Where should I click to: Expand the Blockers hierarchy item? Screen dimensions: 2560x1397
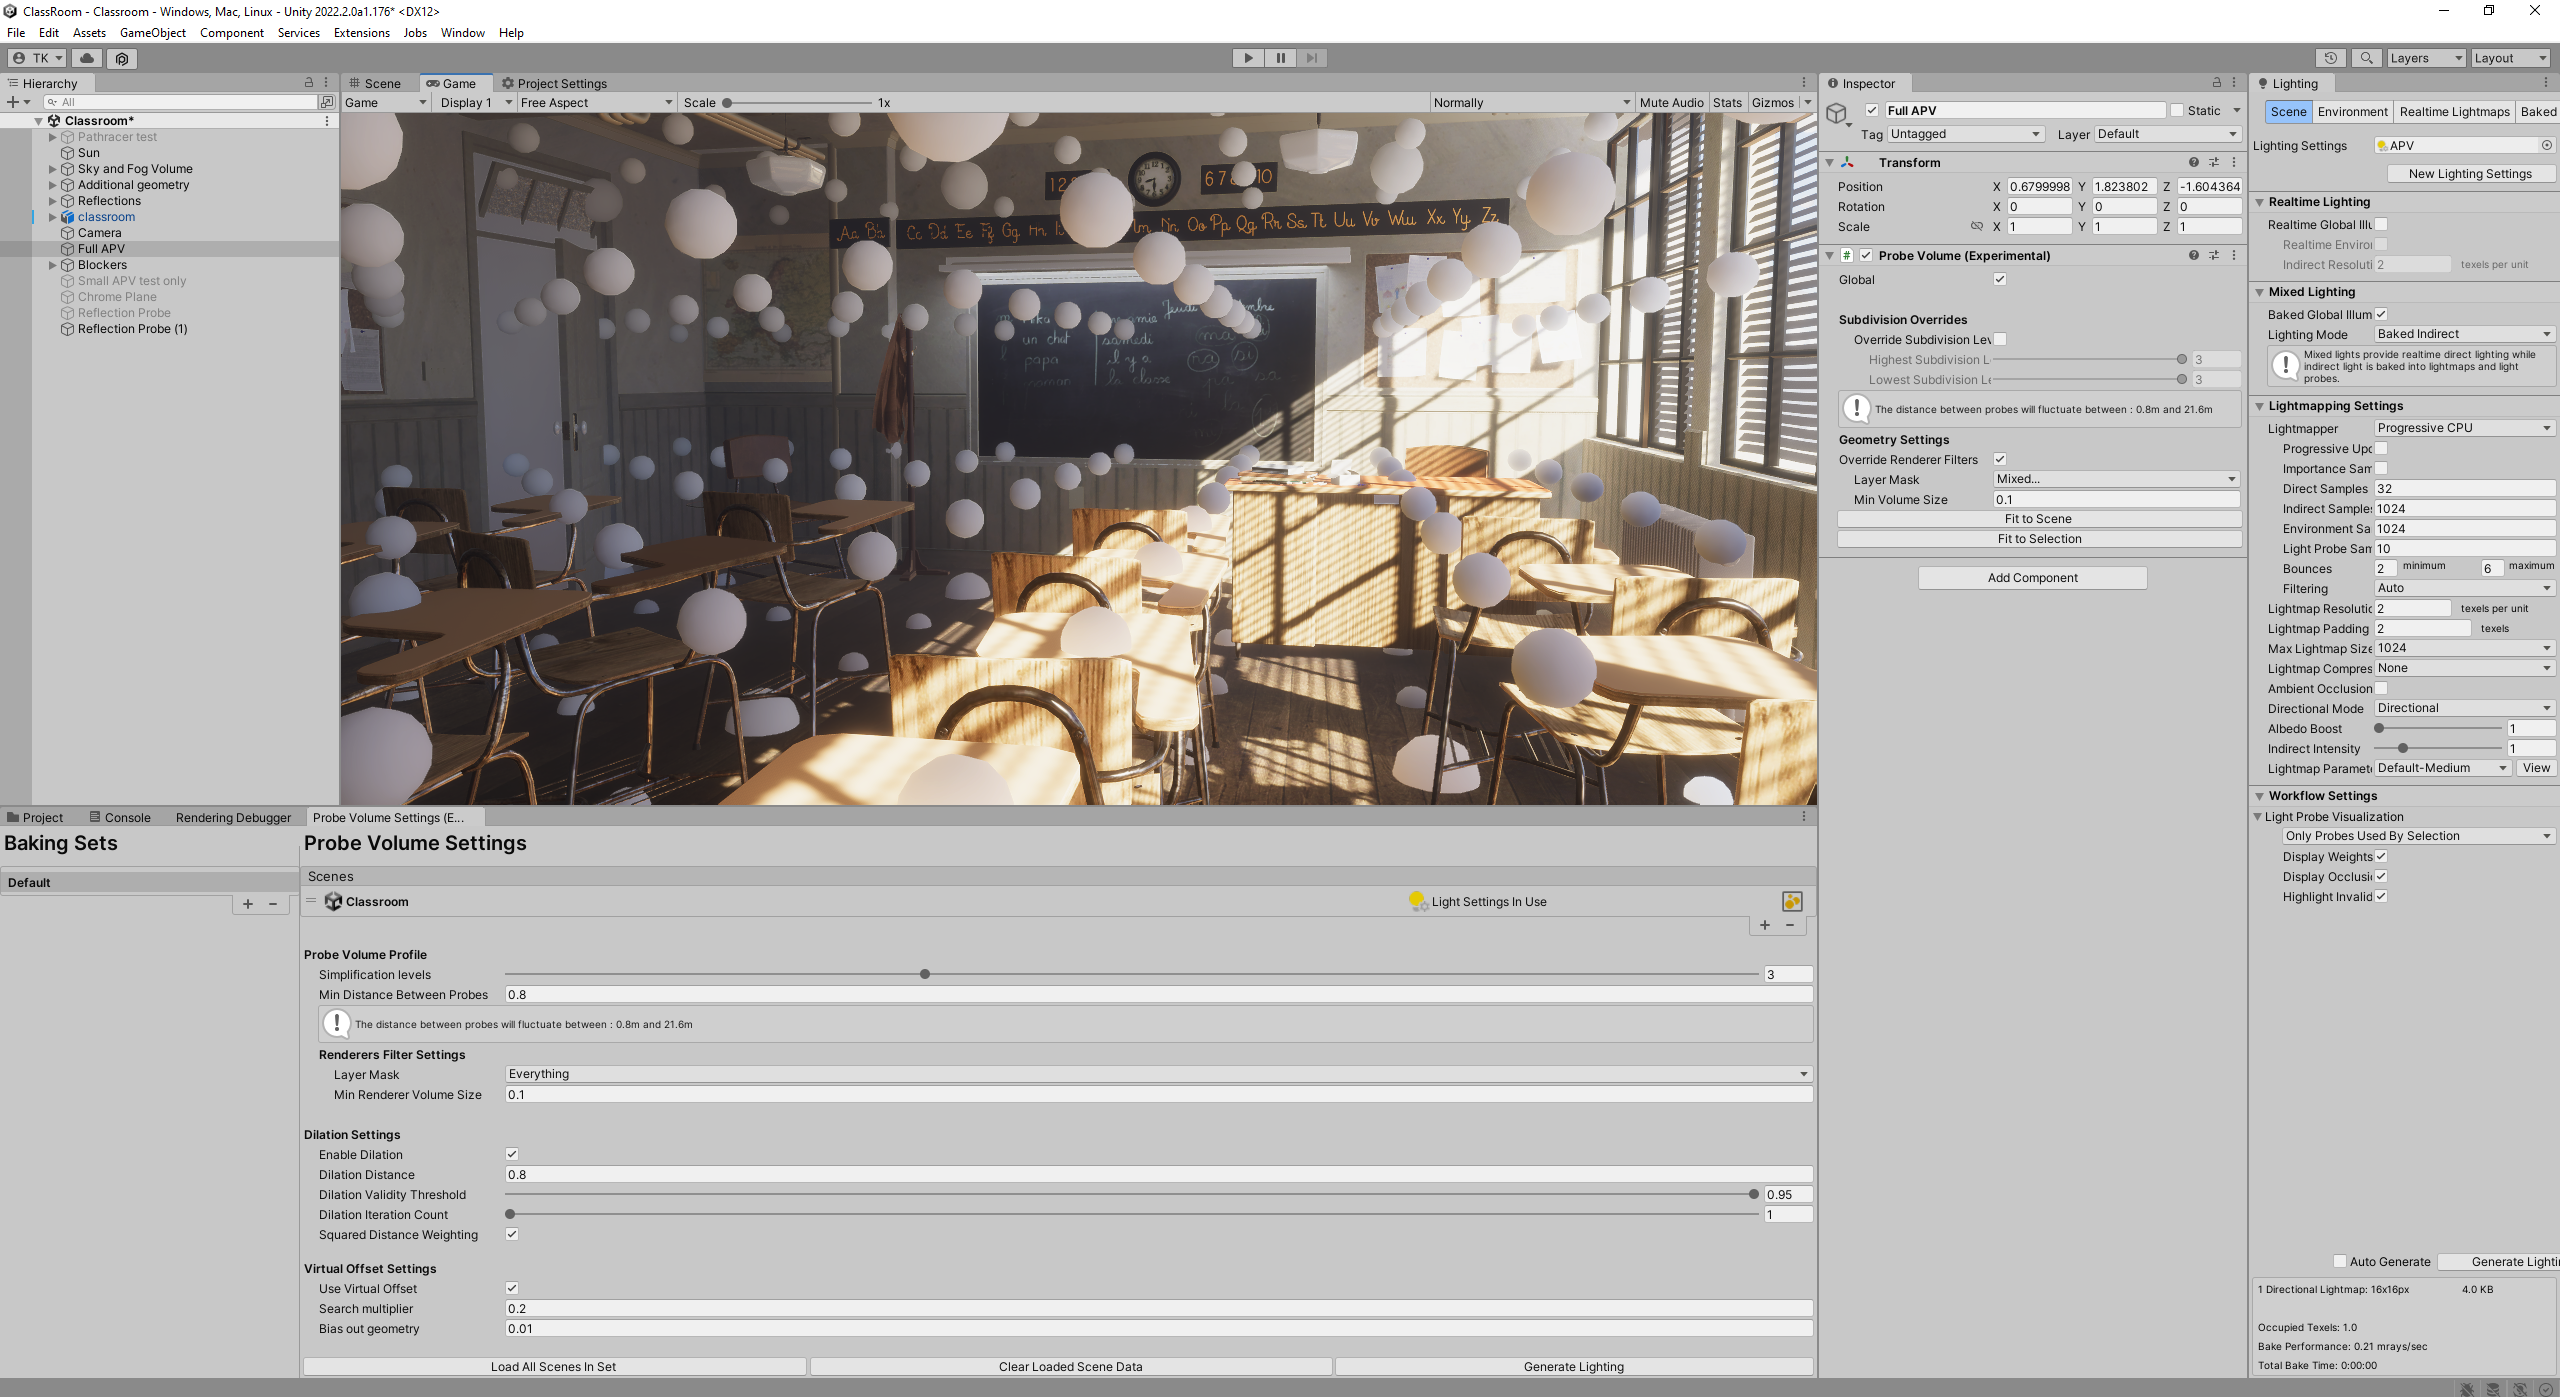pos(53,265)
